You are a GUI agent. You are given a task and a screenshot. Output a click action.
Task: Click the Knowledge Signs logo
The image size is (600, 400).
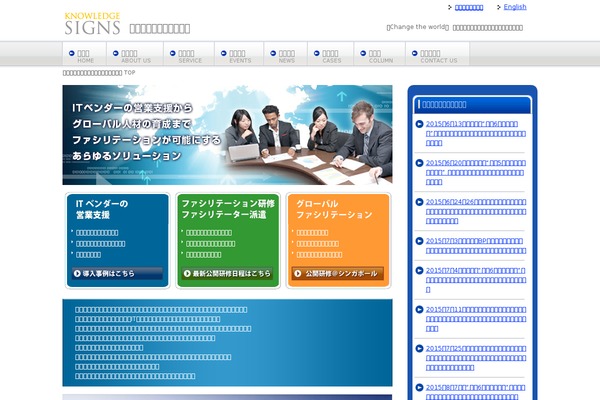pyautogui.click(x=92, y=24)
